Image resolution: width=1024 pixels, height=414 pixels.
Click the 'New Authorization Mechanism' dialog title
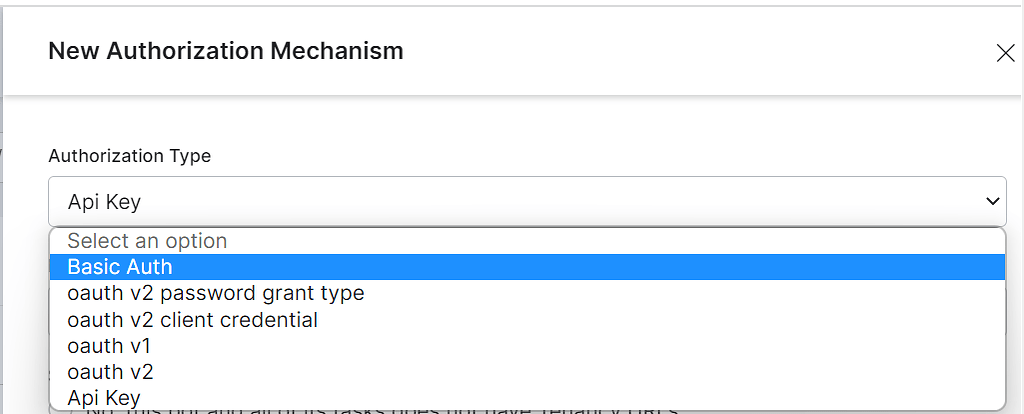pos(226,50)
